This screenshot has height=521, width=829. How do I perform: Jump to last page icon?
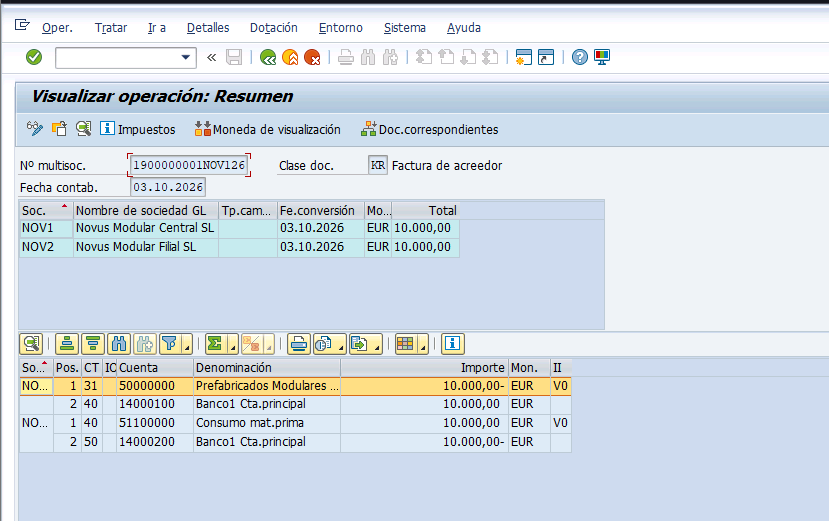click(x=491, y=57)
